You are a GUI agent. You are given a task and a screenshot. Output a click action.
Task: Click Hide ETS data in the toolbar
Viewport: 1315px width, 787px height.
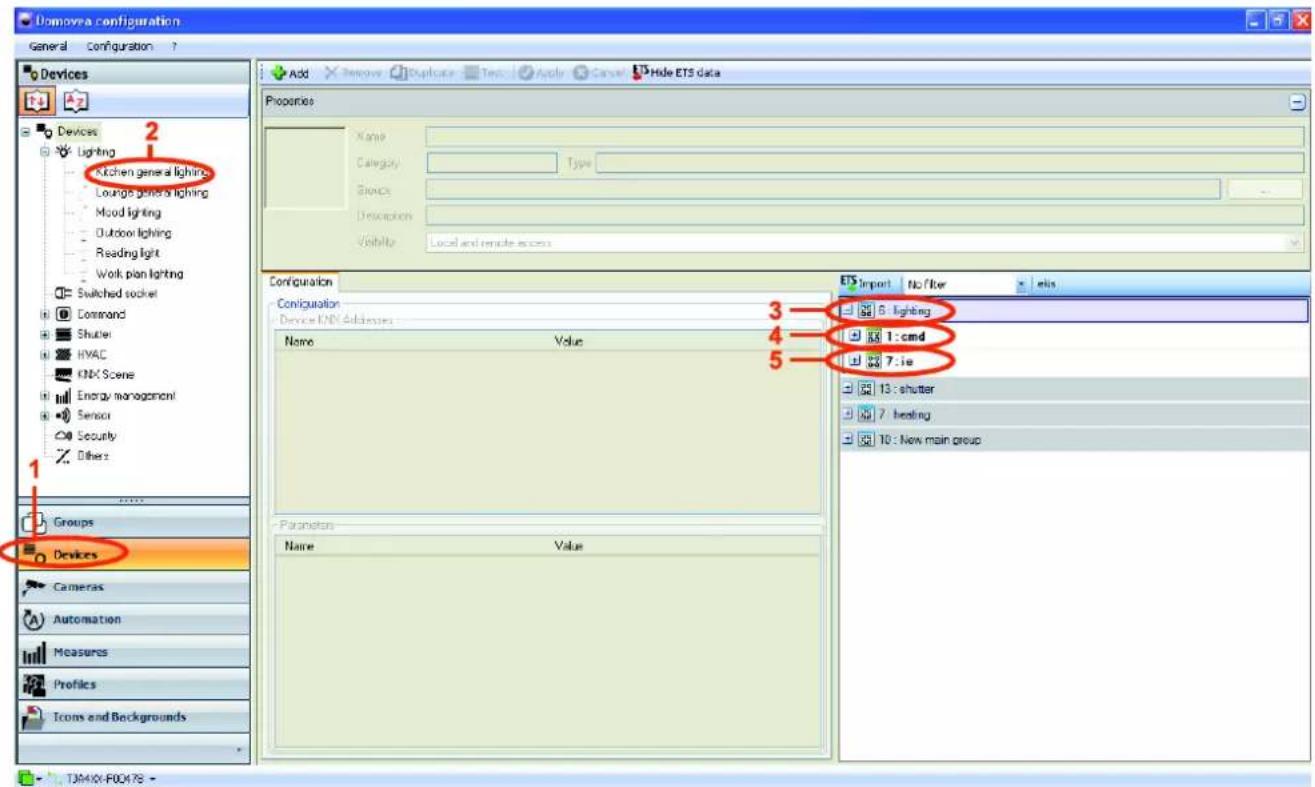pyautogui.click(x=677, y=73)
